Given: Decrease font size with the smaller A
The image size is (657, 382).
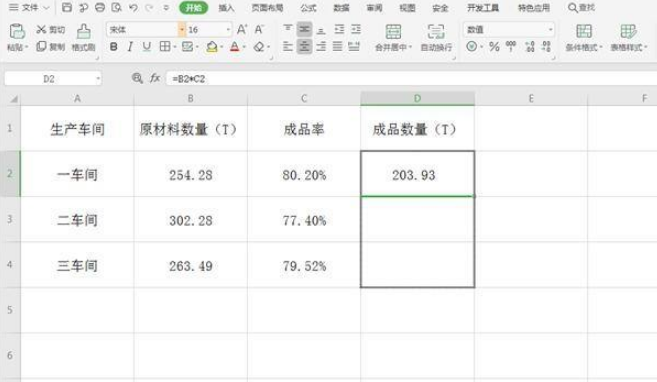Looking at the screenshot, I should pos(259,30).
